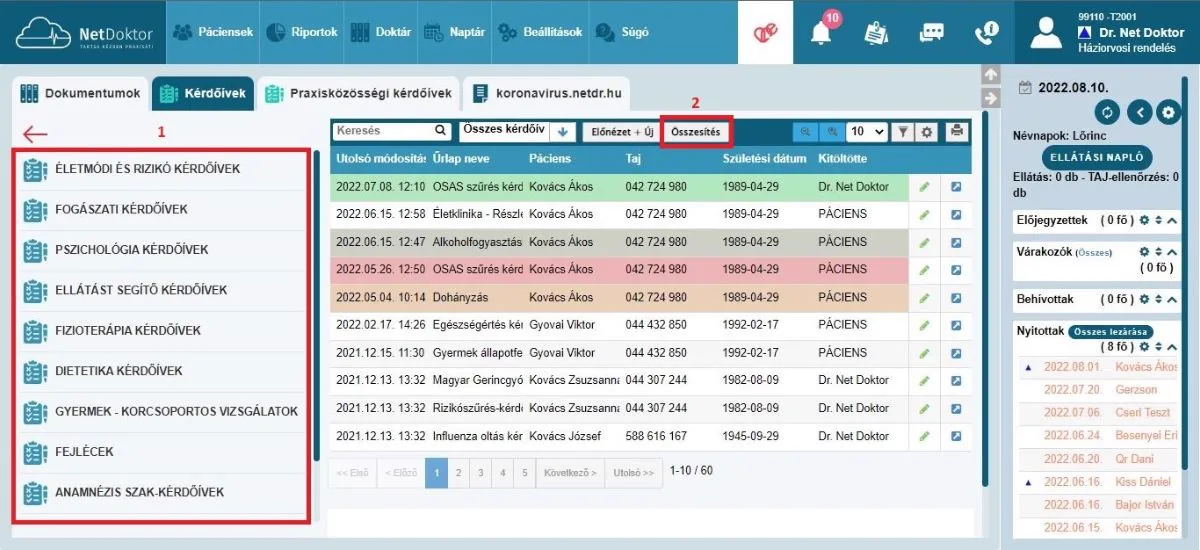Screen dimensions: 1200x550
Task: Edit the 2022.07.08. OSAS szűrés row
Action: (x=924, y=186)
